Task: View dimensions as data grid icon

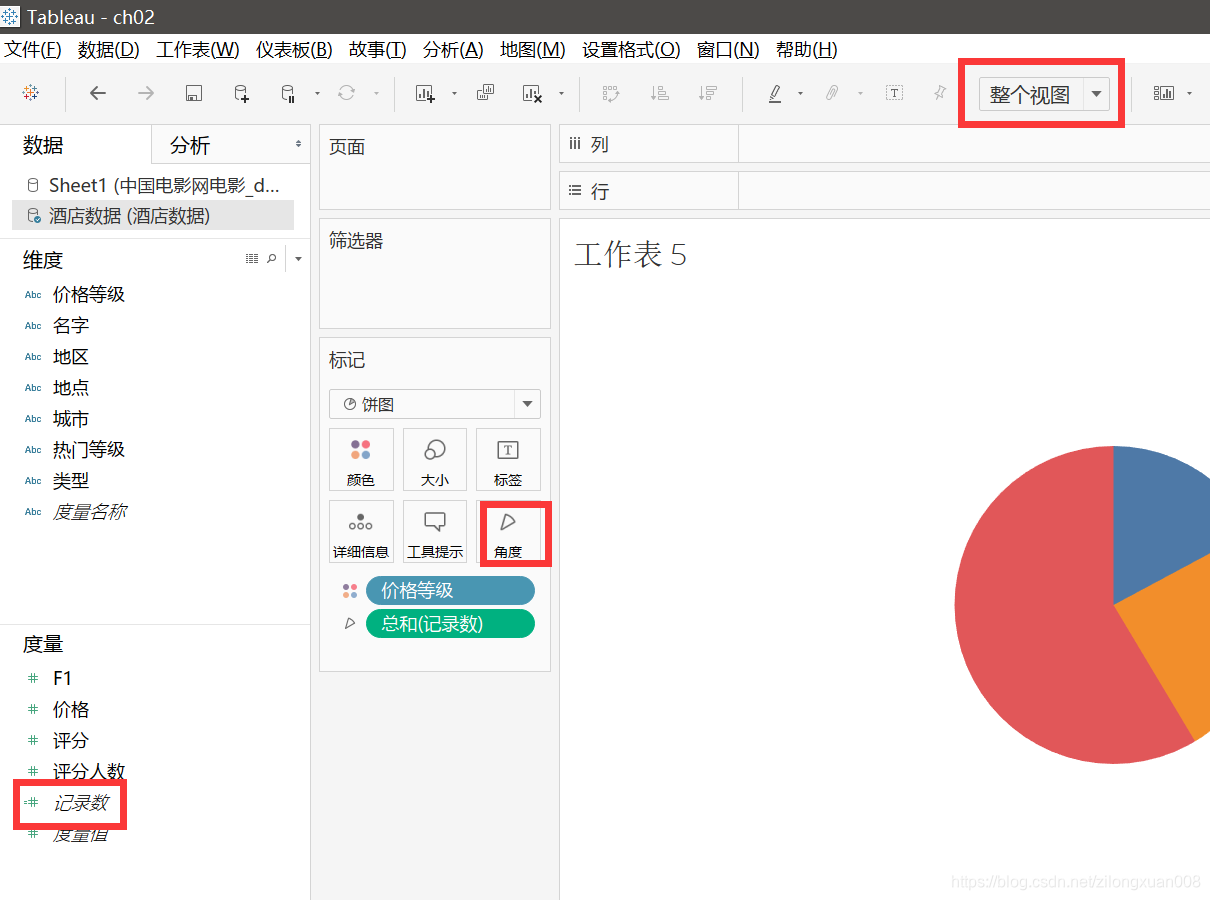Action: (x=252, y=259)
